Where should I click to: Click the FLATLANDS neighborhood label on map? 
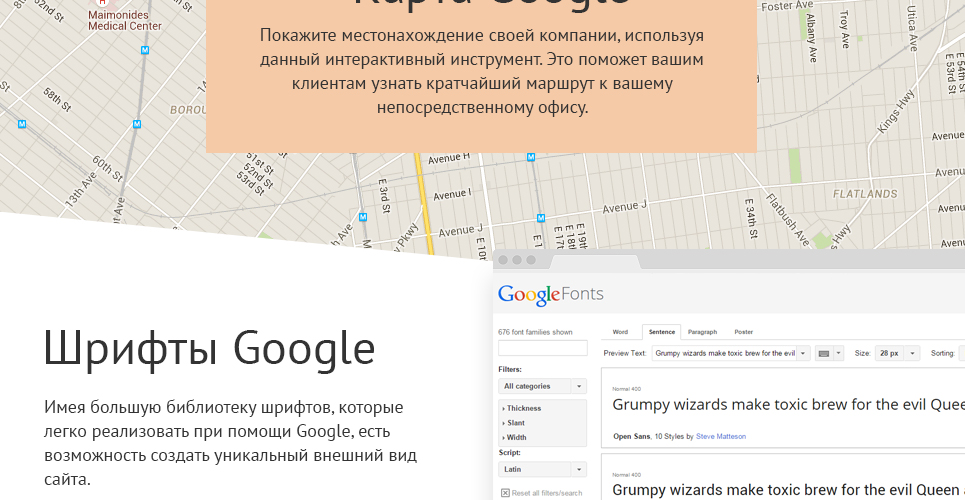pos(865,194)
